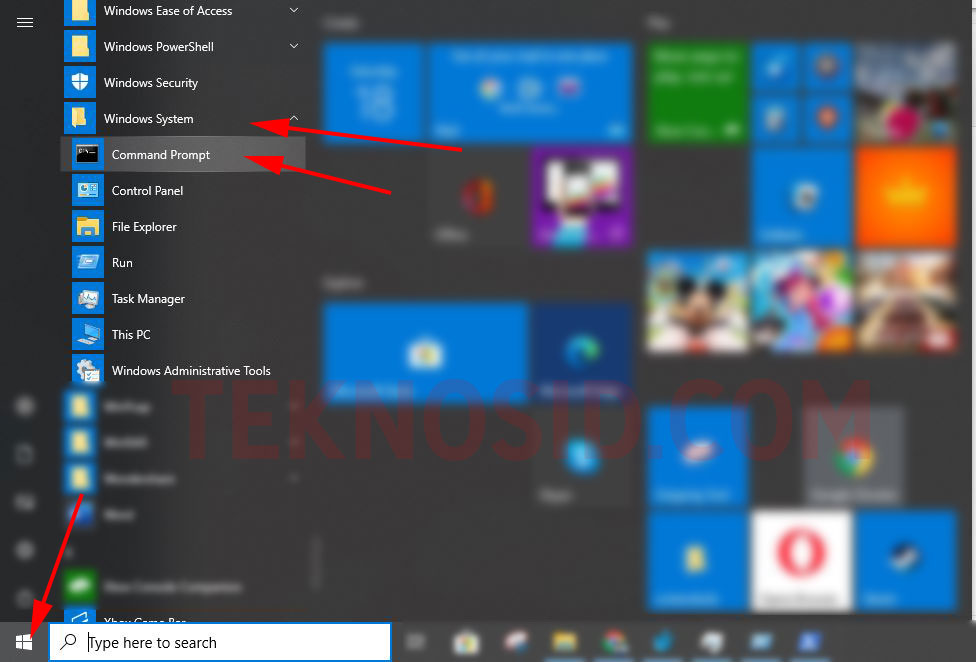The image size is (976, 662).
Task: Open Xbox Console Companion in app list
Action: [184, 587]
